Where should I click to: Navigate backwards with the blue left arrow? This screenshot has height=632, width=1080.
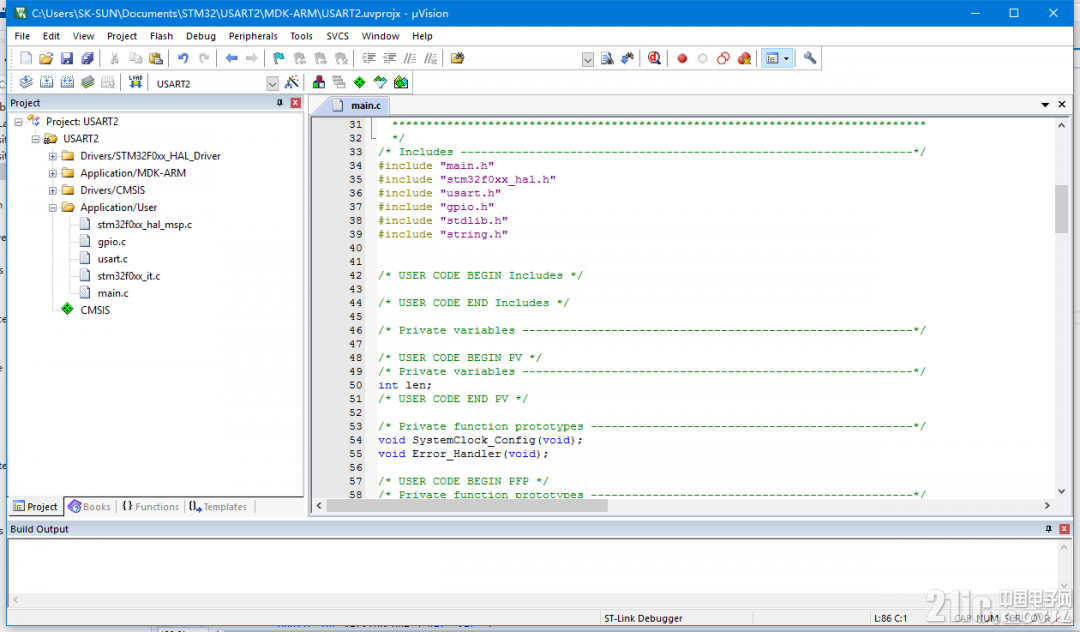pyautogui.click(x=231, y=59)
